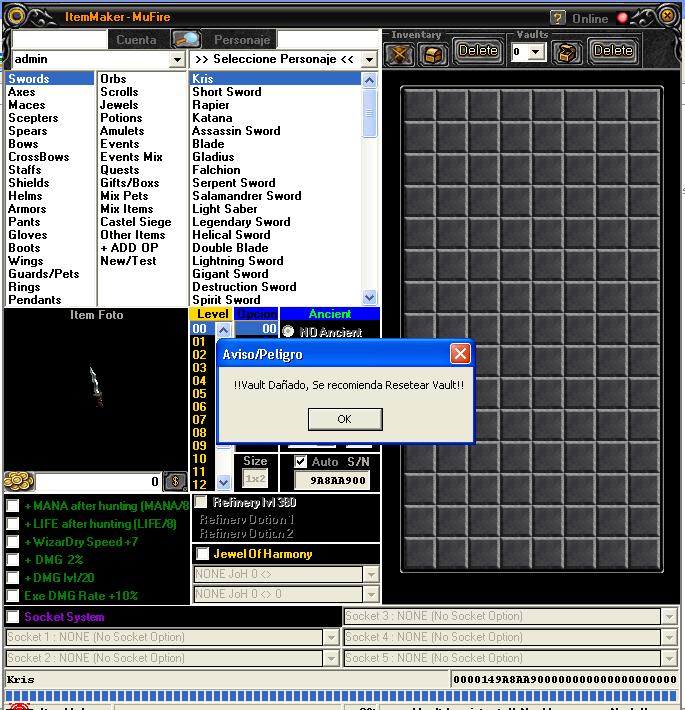This screenshot has height=710, width=685.
Task: Click the Delete button under Inventory
Action: click(x=478, y=50)
